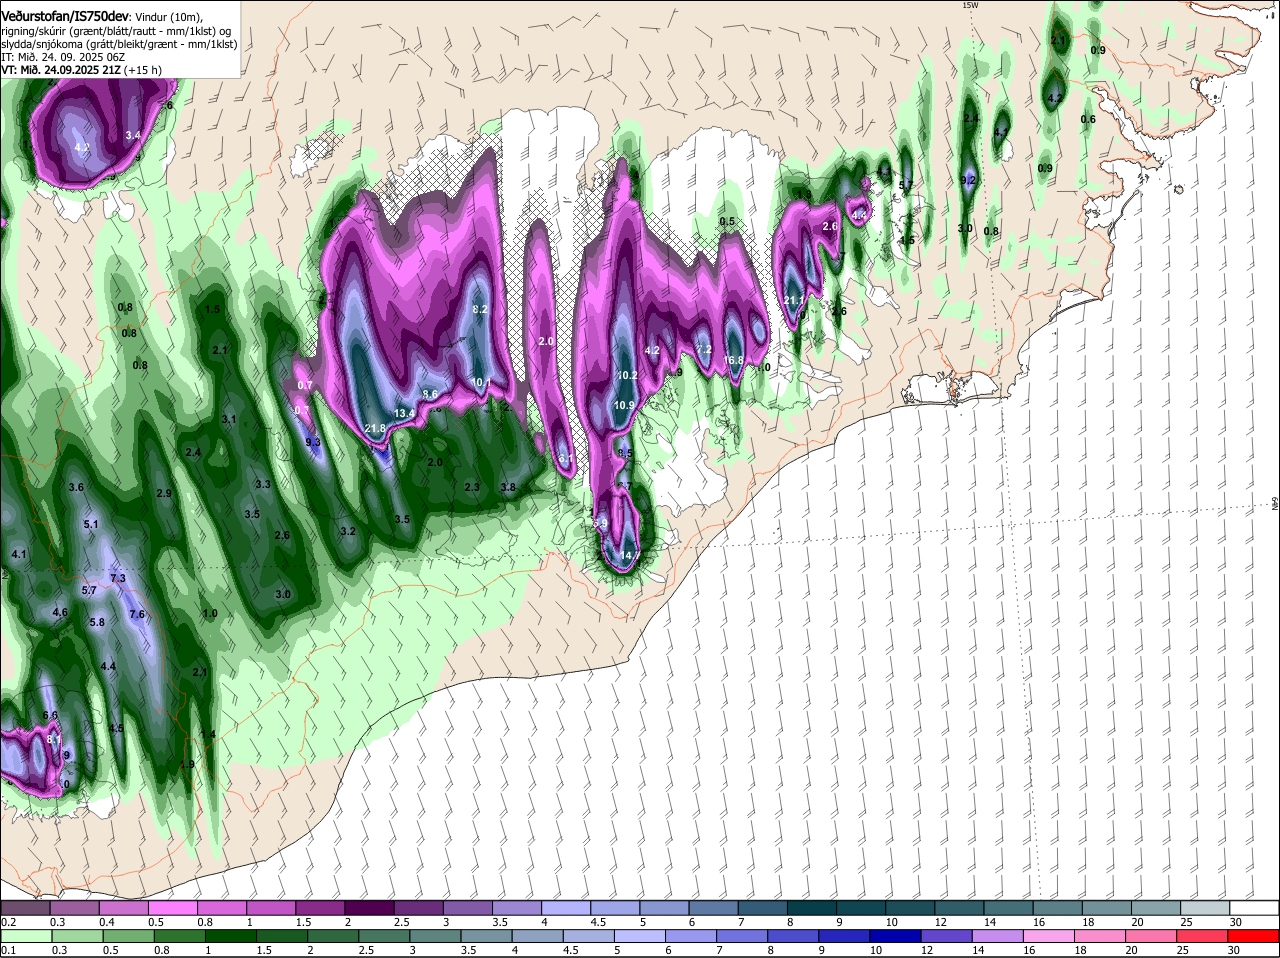Click the precipitation value 5.1 on the map
The image size is (1280, 958).
coord(91,524)
